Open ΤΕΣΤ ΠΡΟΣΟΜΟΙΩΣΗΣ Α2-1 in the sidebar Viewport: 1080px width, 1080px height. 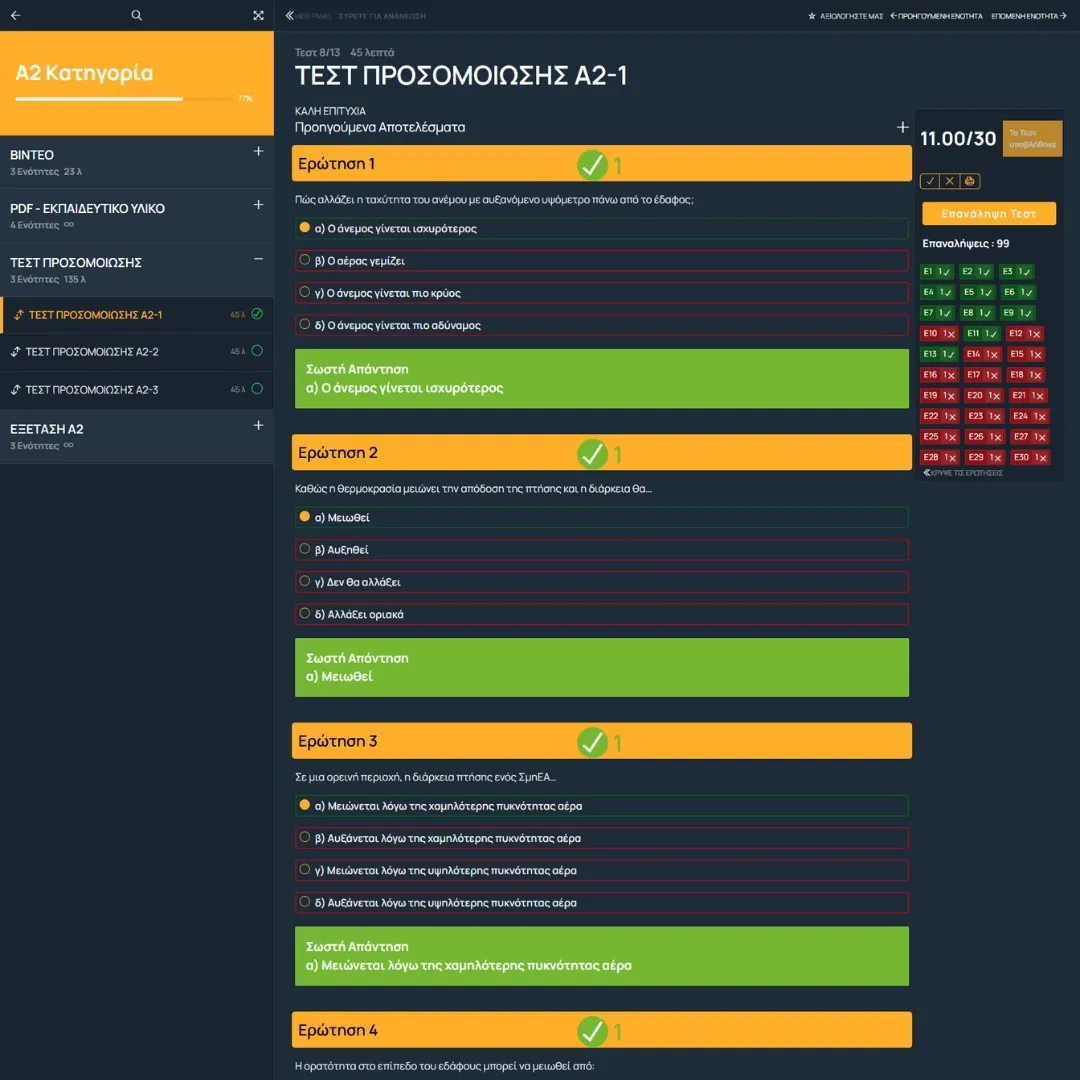(137, 315)
